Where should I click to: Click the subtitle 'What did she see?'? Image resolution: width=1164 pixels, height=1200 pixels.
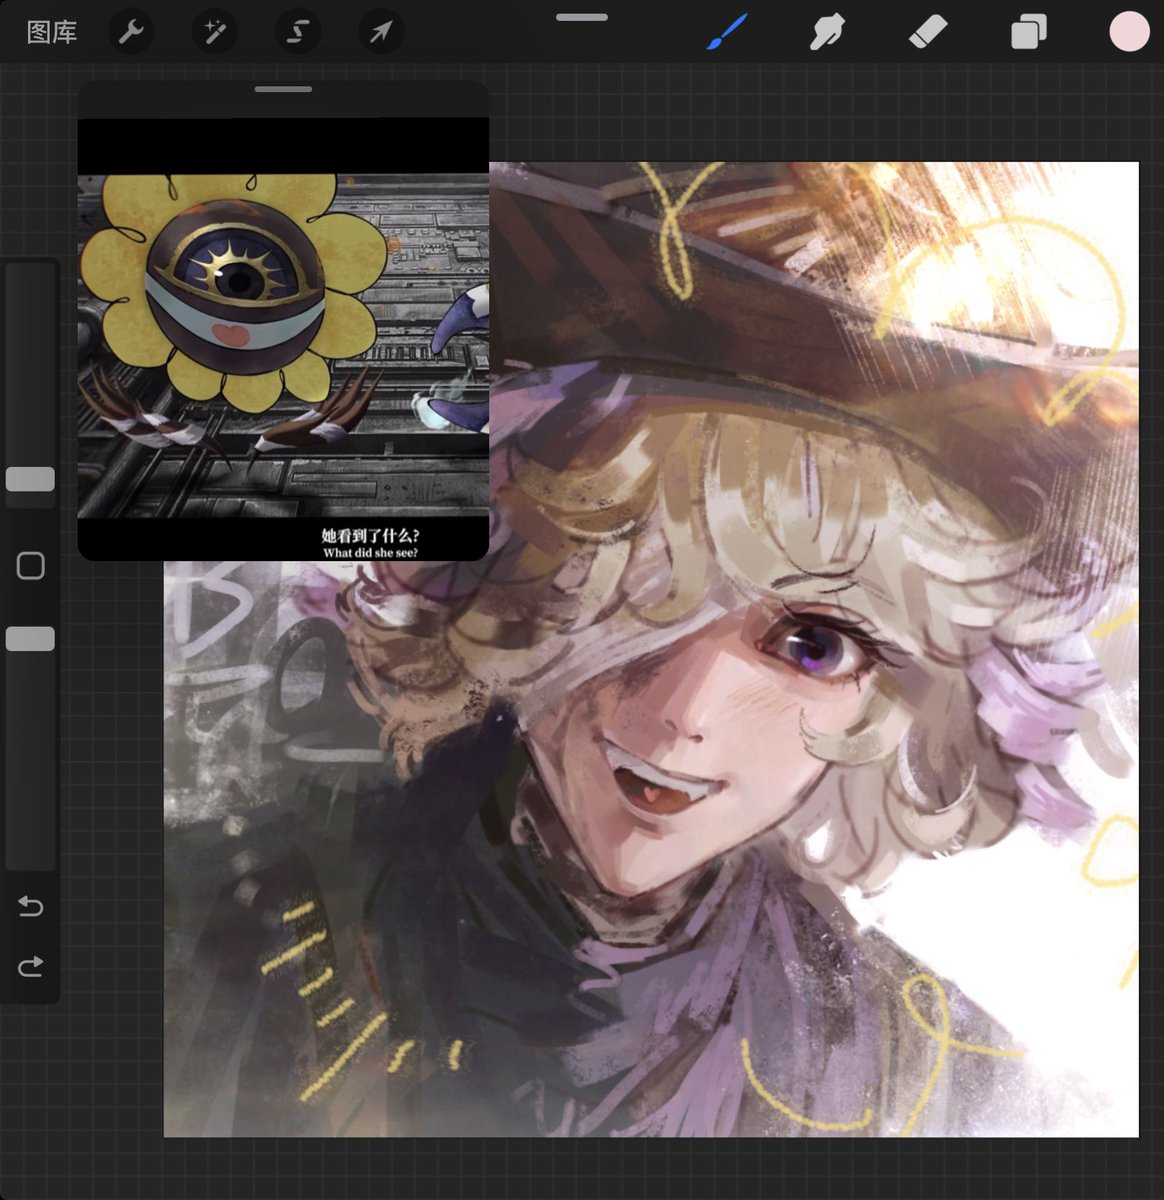[x=370, y=553]
